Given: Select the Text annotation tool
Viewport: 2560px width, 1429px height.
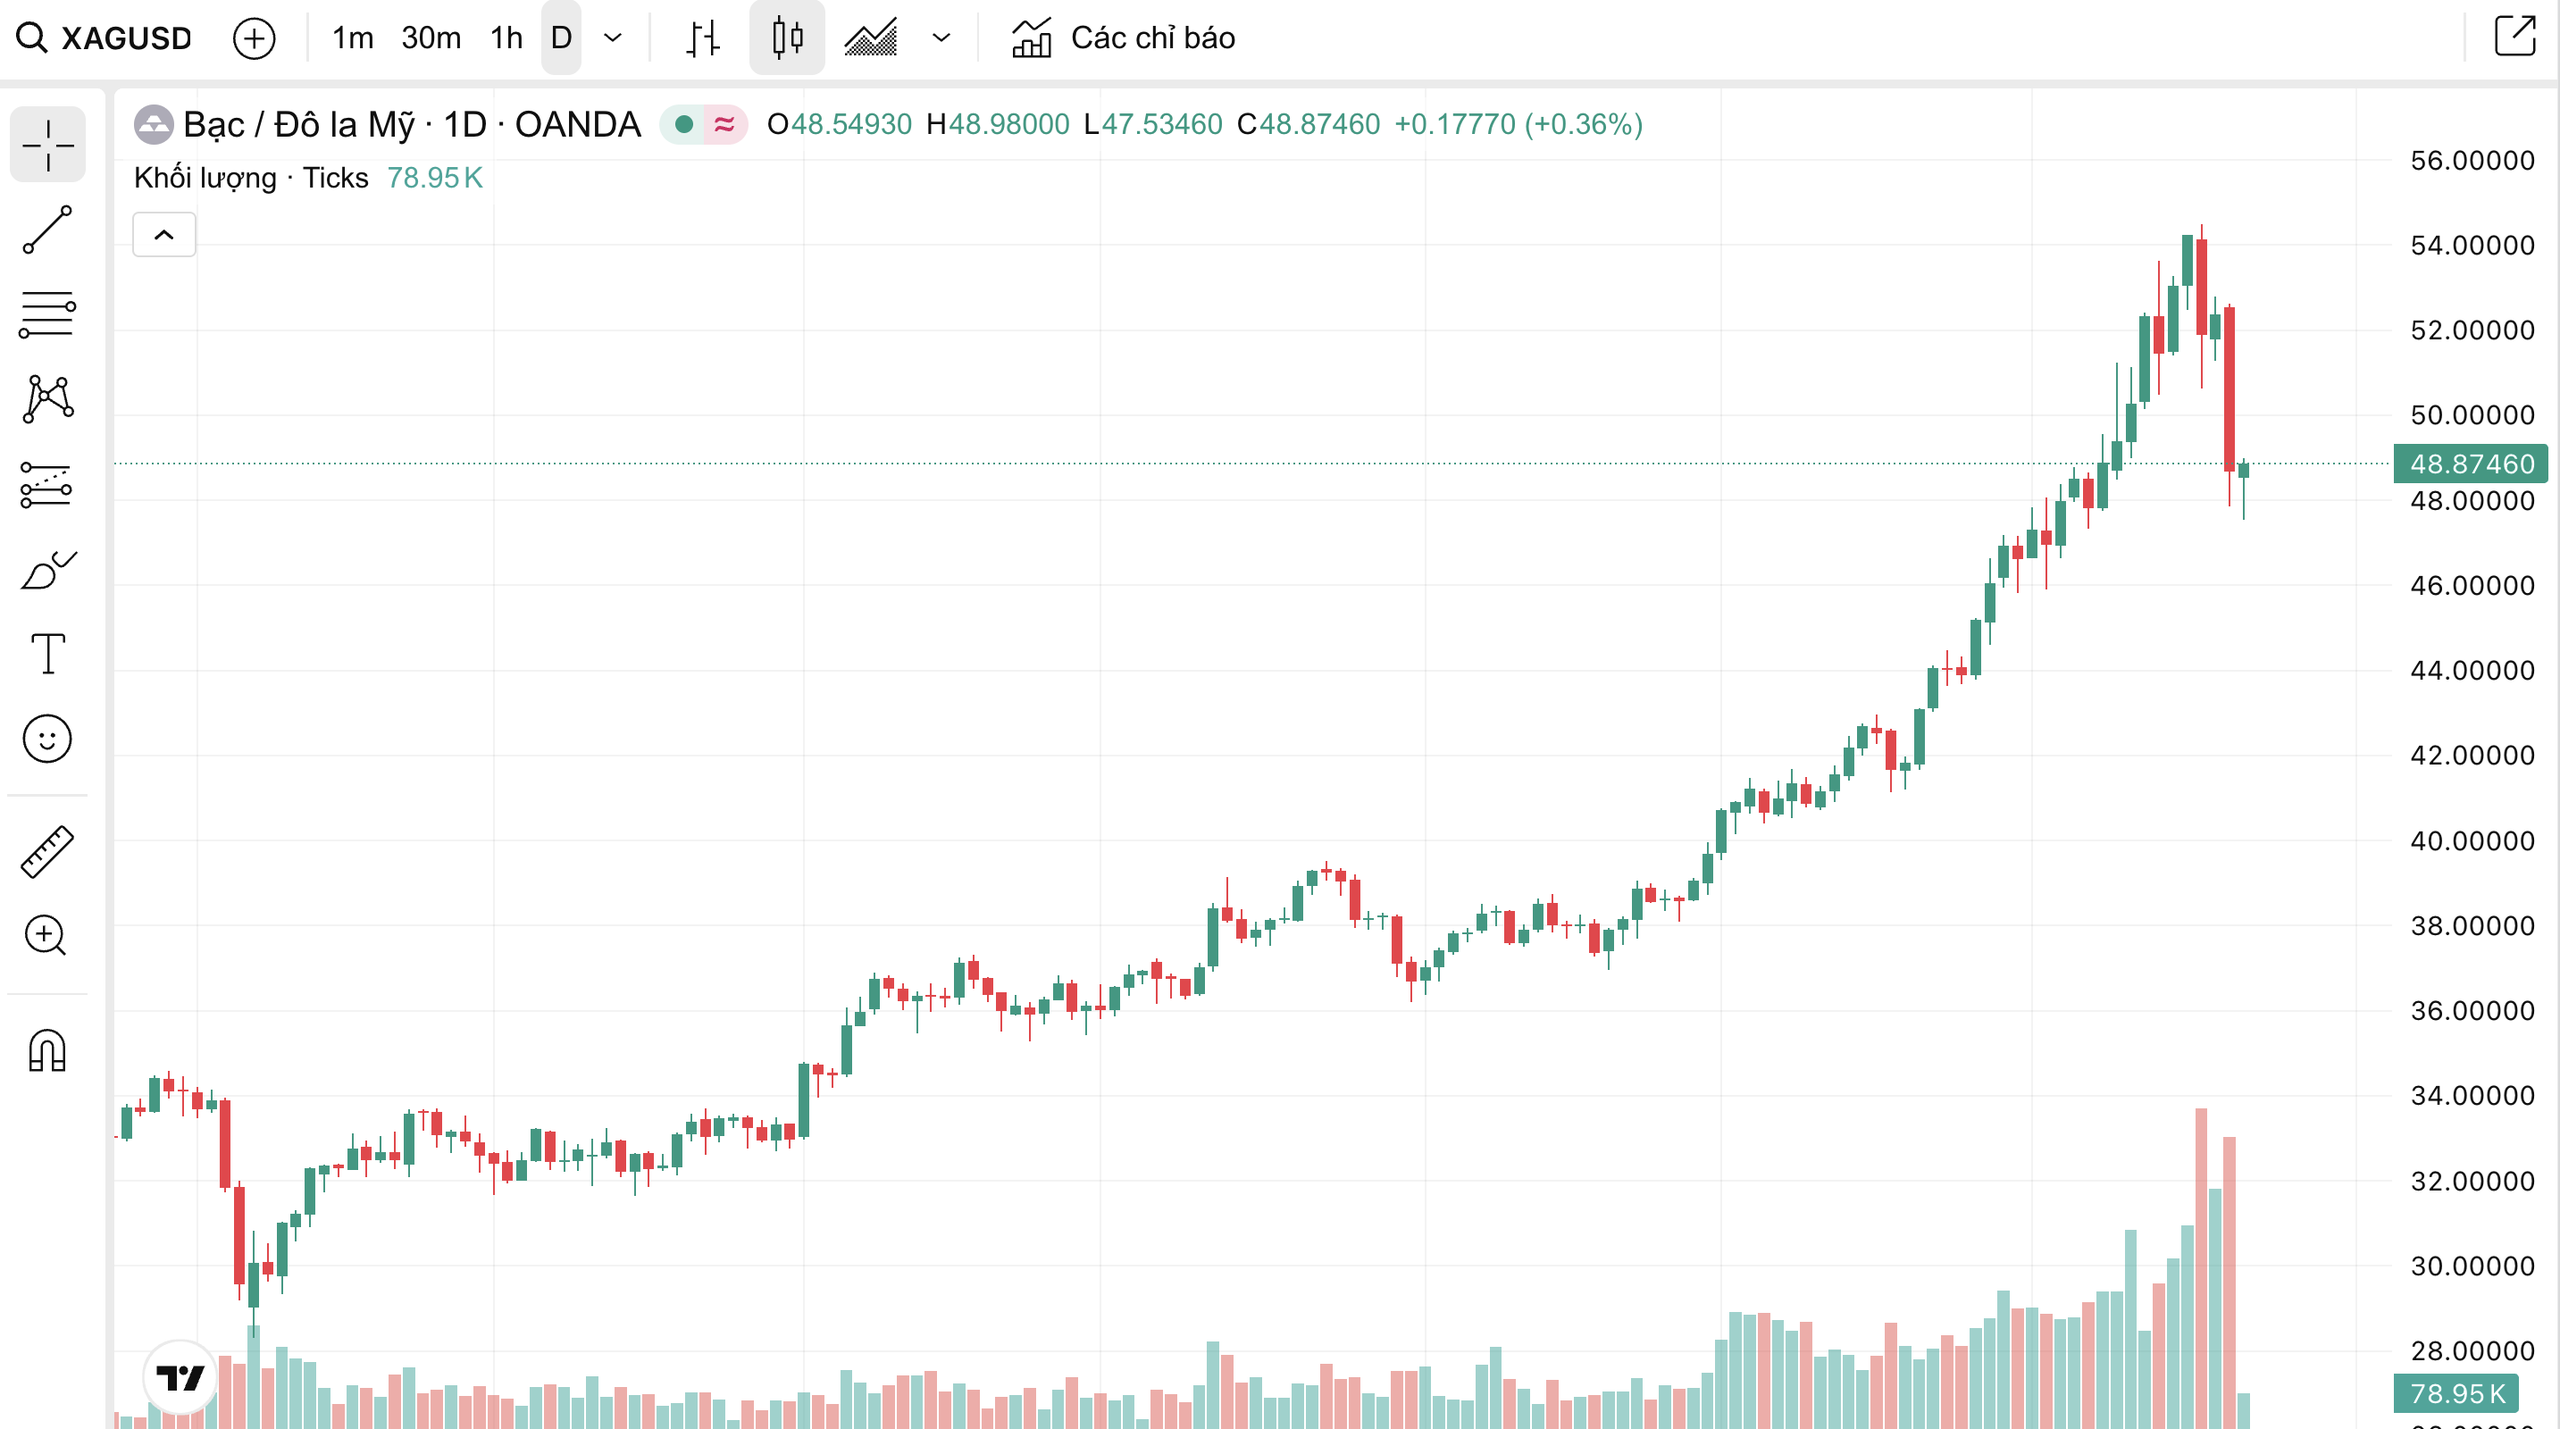Looking at the screenshot, I should point(47,654).
